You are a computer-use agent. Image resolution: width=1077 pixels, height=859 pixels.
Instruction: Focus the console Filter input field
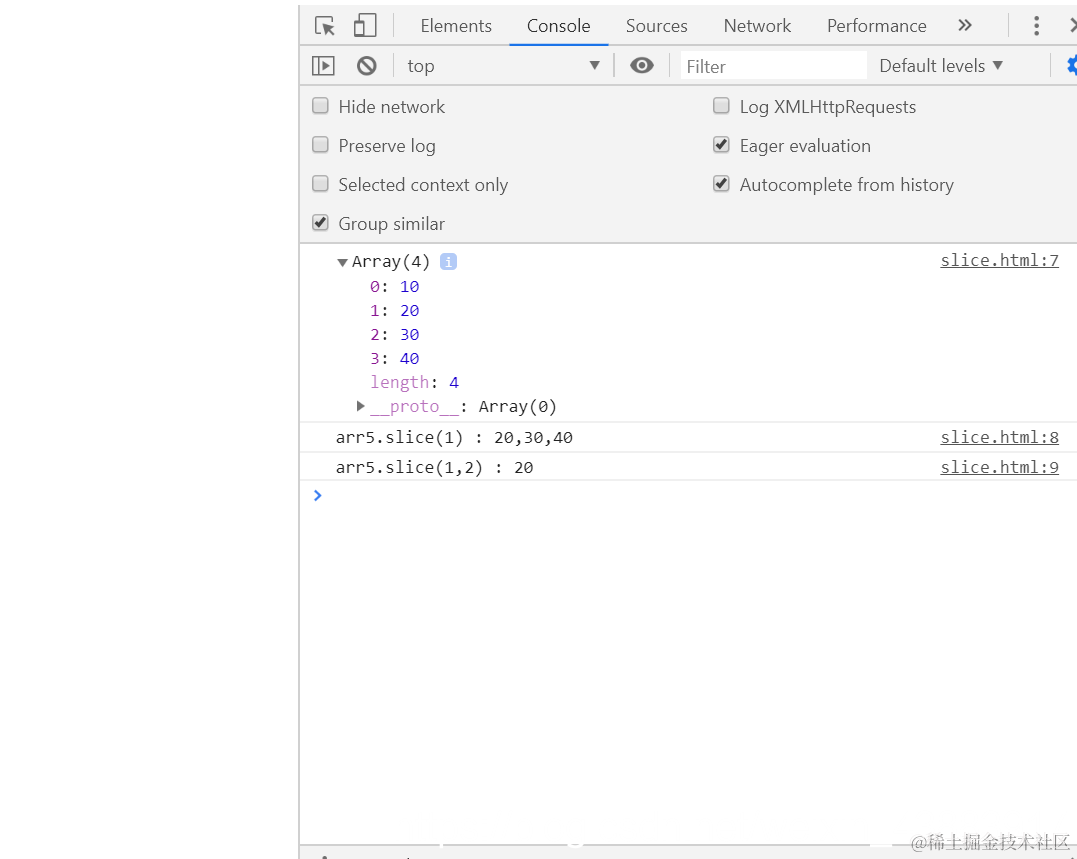click(773, 67)
